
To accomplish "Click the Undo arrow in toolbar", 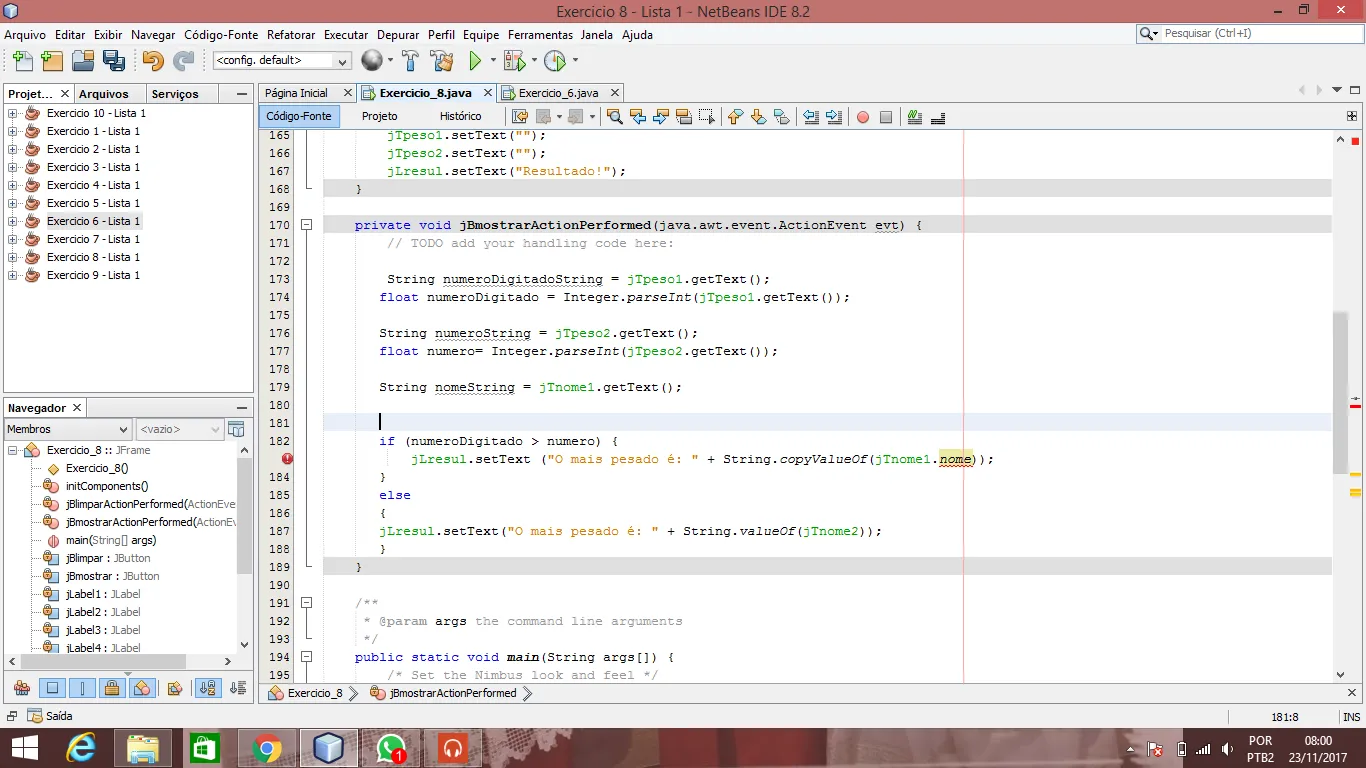I will click(x=152, y=61).
